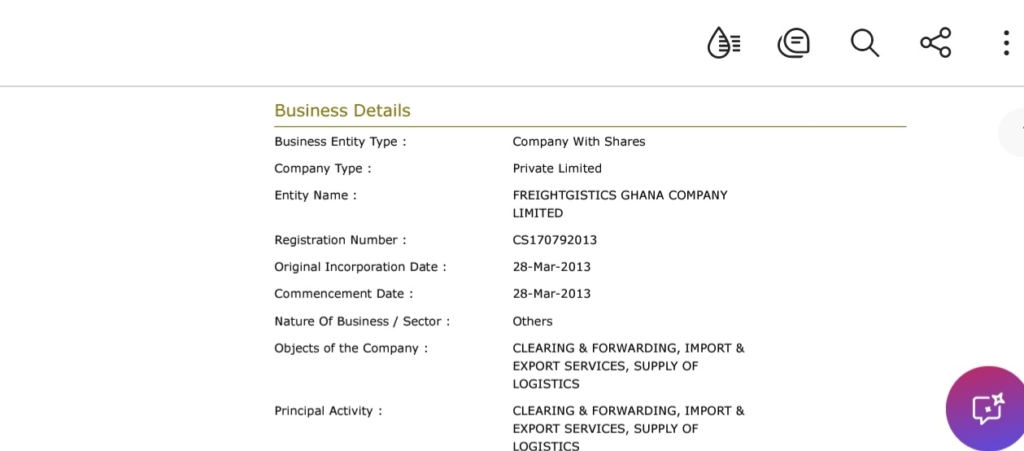Click the Business Entity Type label
The height and width of the screenshot is (451, 1024).
click(340, 142)
